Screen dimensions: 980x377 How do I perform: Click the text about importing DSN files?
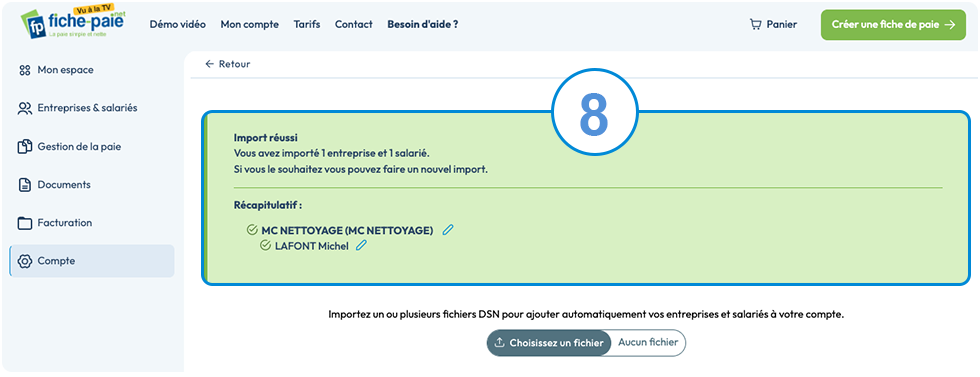point(587,314)
